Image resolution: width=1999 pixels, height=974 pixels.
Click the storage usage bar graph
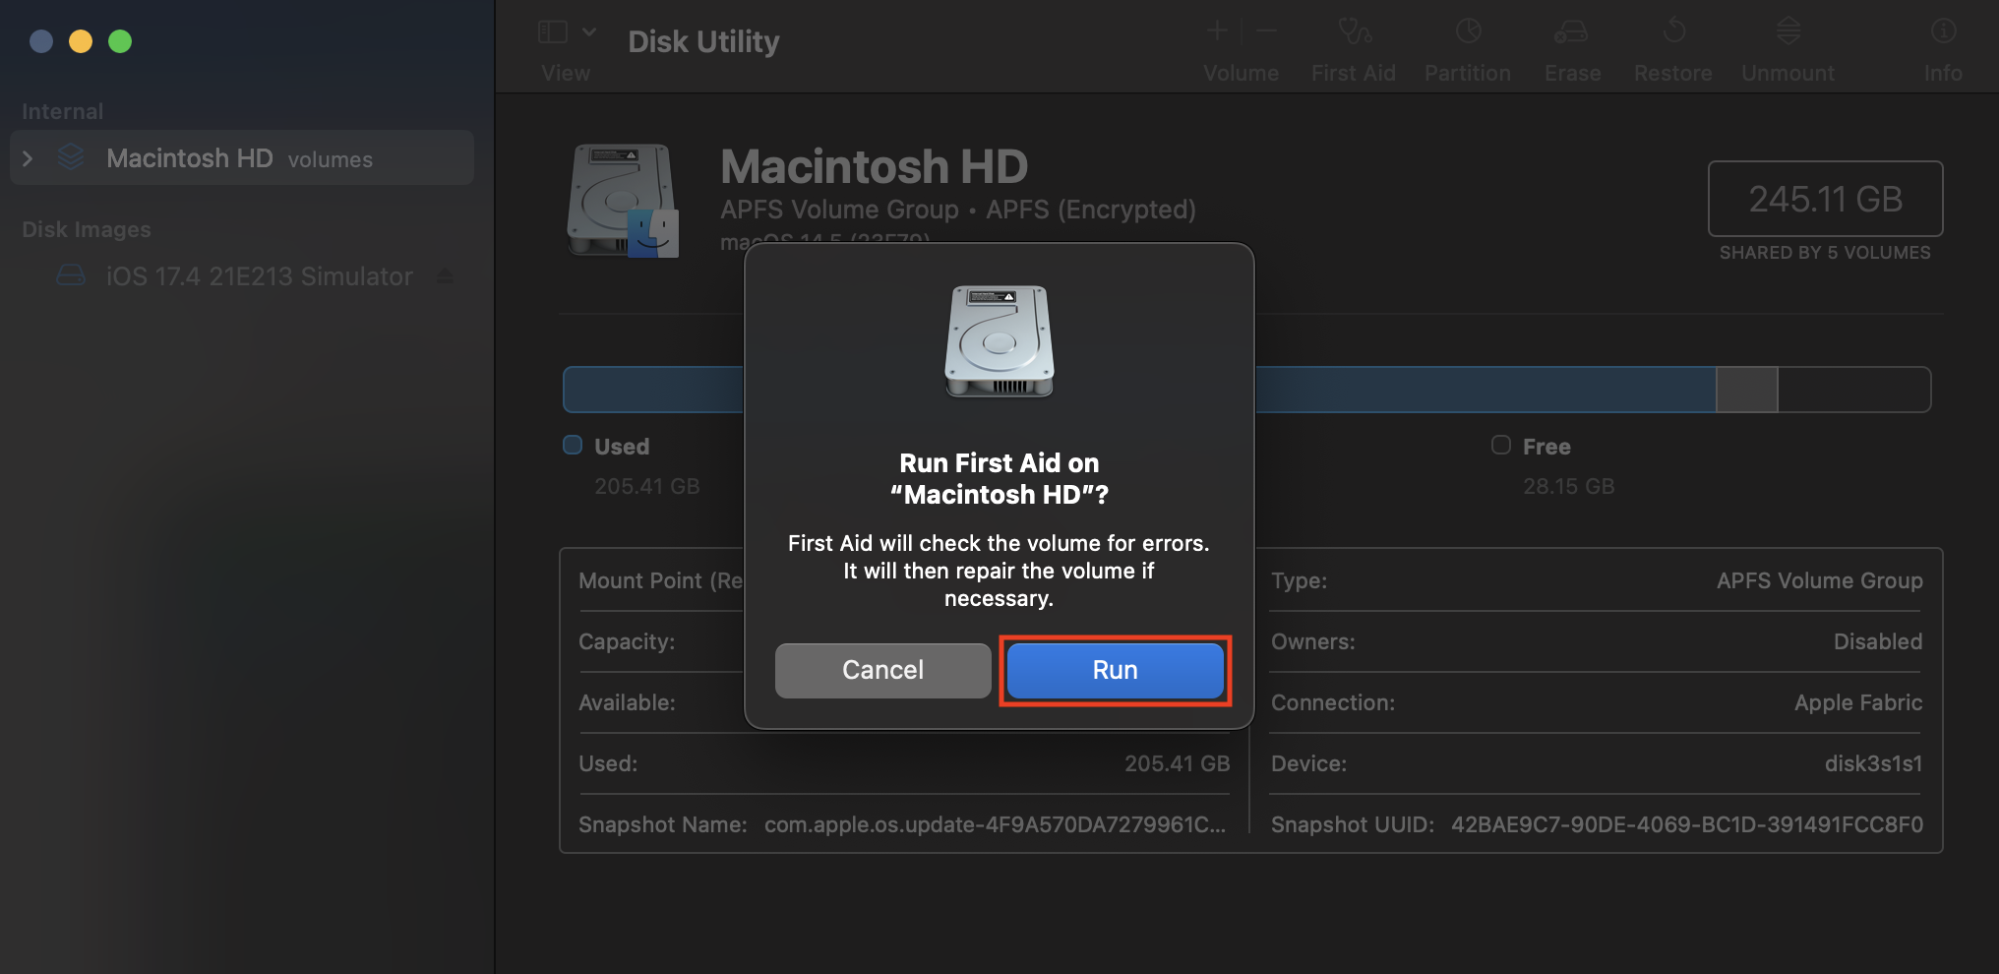pos(1600,389)
